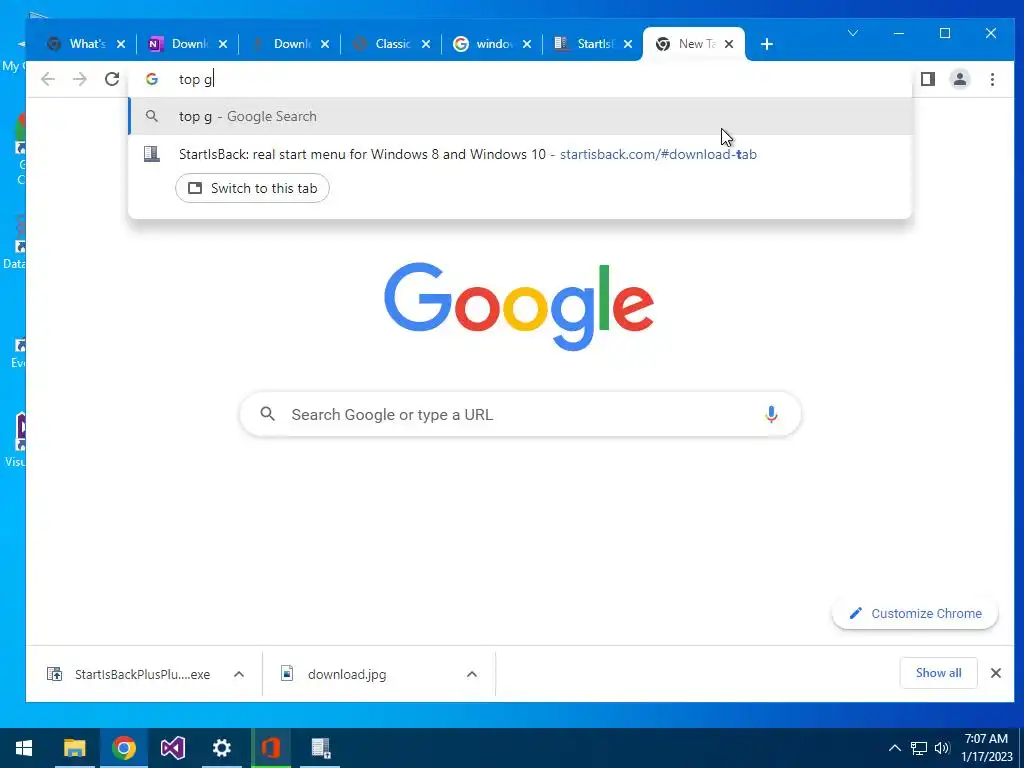Image resolution: width=1024 pixels, height=768 pixels.
Task: Click Show all downloads button
Action: click(938, 673)
